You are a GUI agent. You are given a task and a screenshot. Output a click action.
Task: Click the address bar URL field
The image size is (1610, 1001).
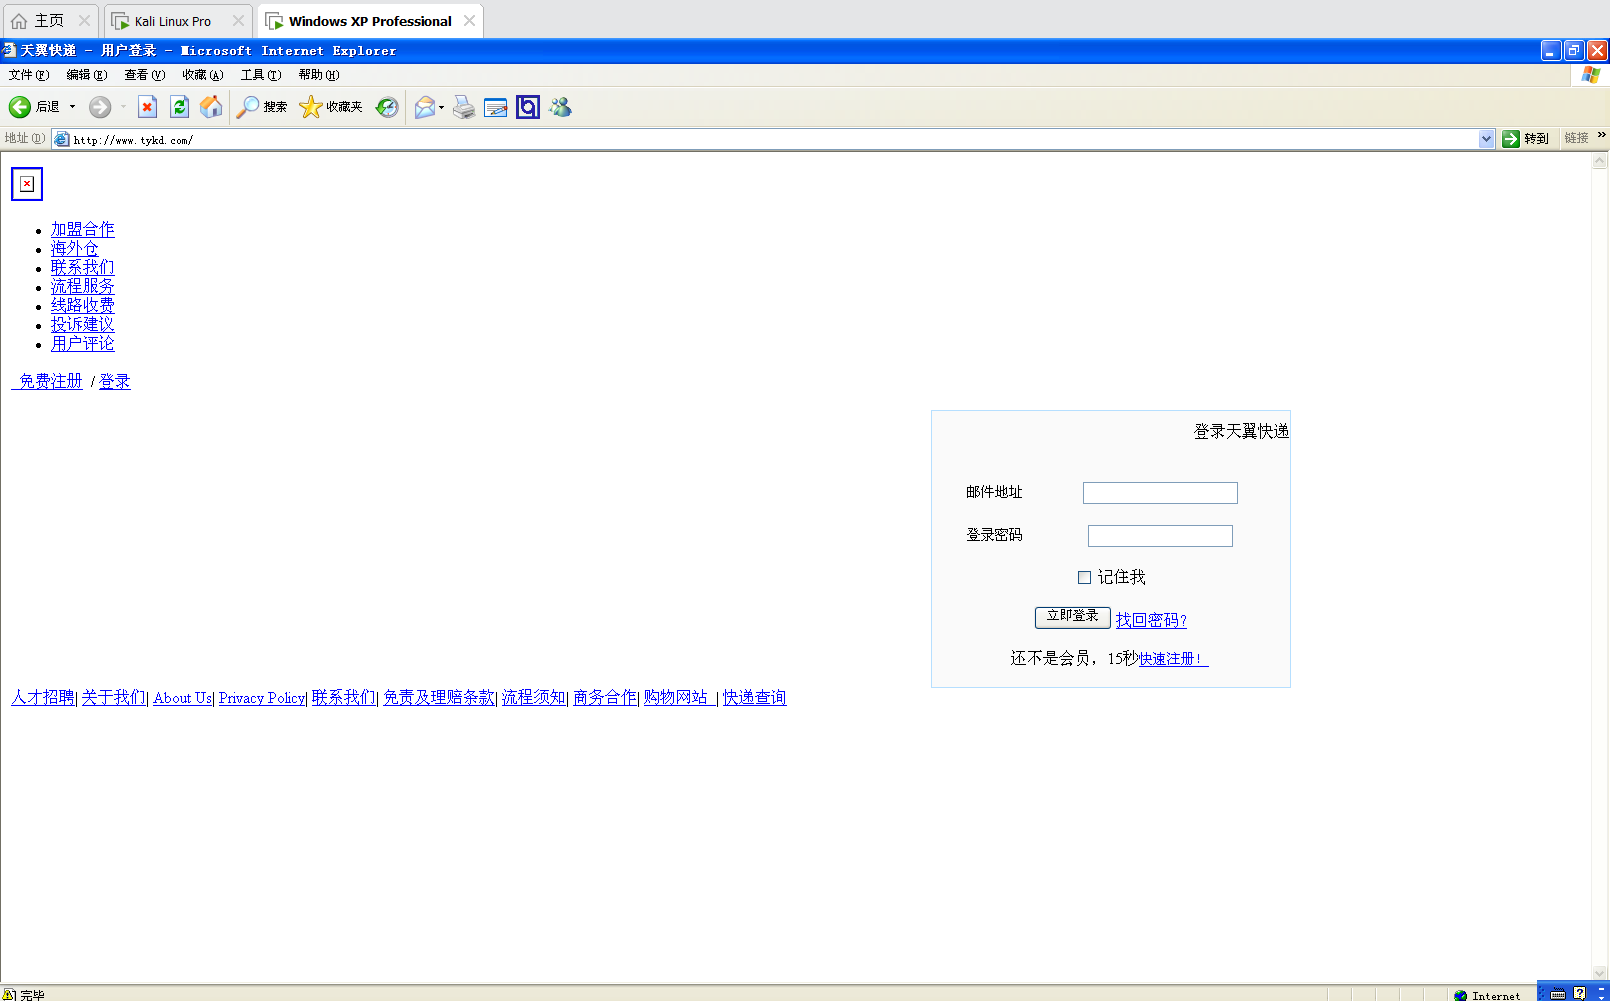(774, 140)
